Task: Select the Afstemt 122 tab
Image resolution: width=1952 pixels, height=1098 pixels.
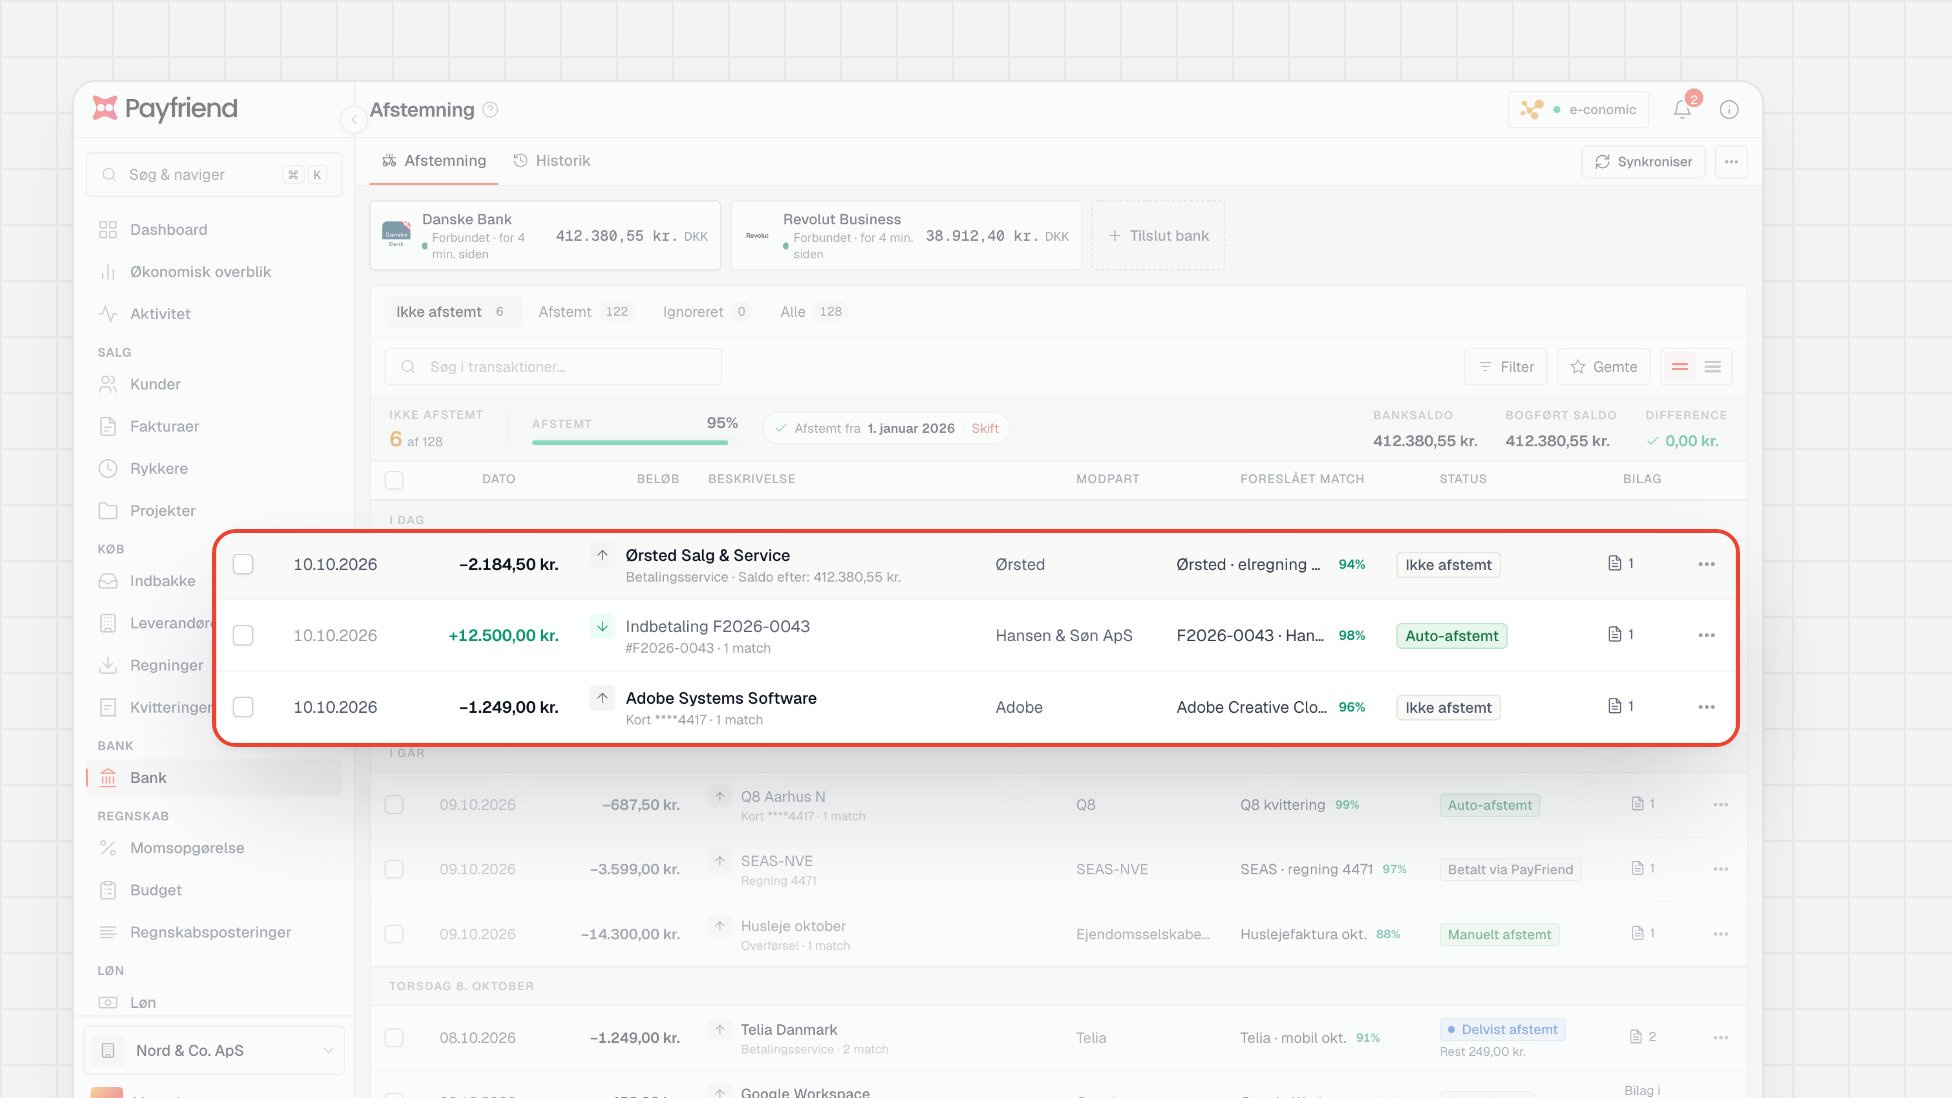Action: point(585,312)
